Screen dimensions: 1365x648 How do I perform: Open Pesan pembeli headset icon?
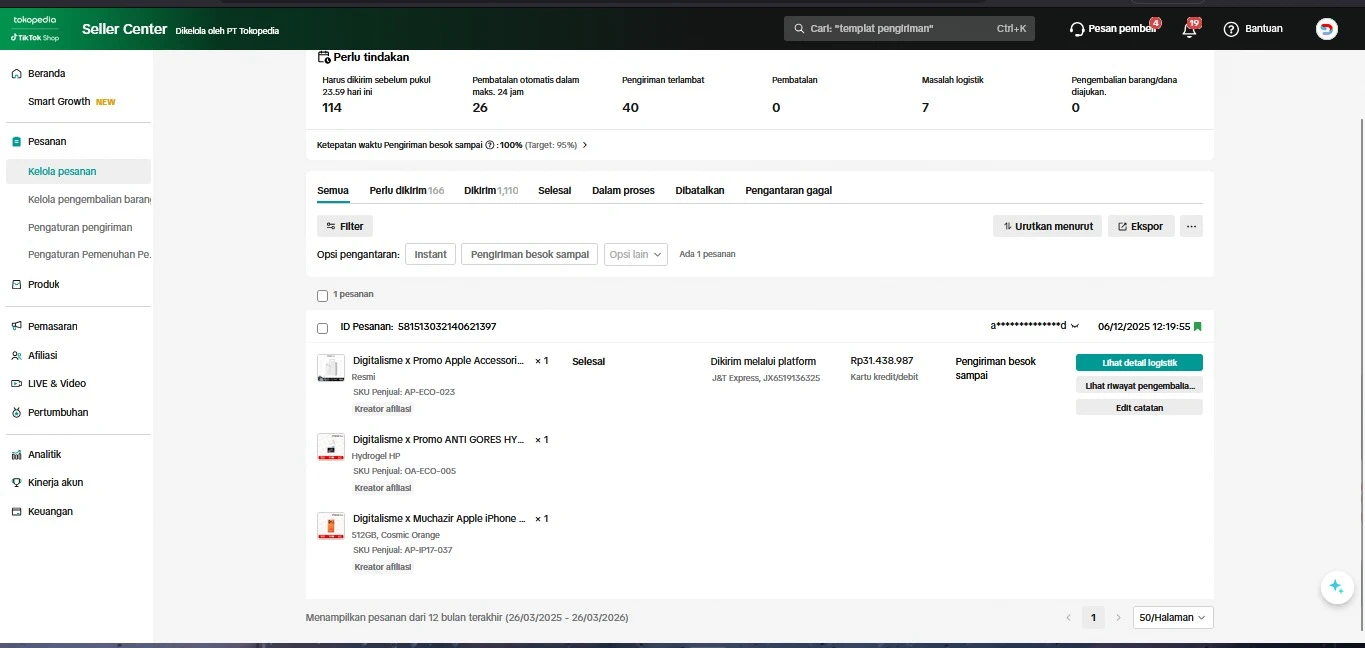click(1077, 29)
